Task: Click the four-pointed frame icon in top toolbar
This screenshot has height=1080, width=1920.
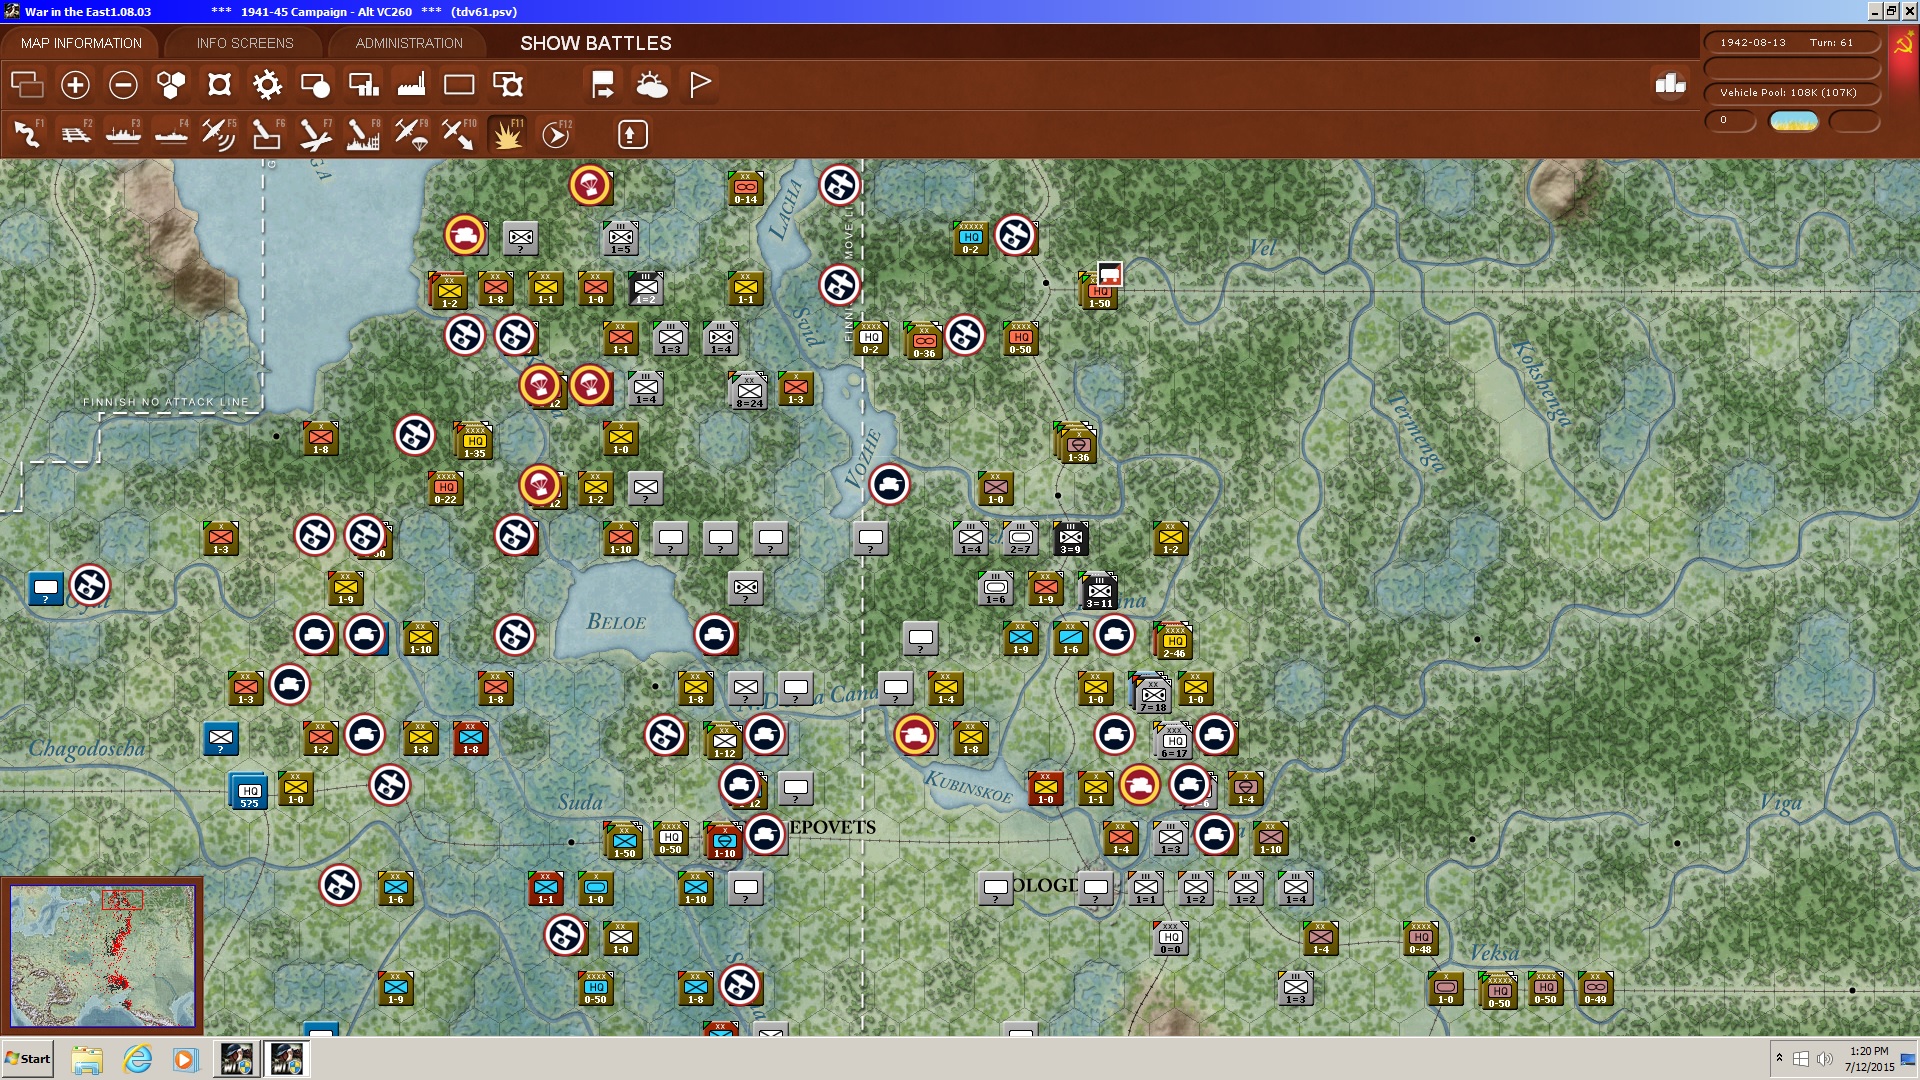Action: click(x=219, y=85)
